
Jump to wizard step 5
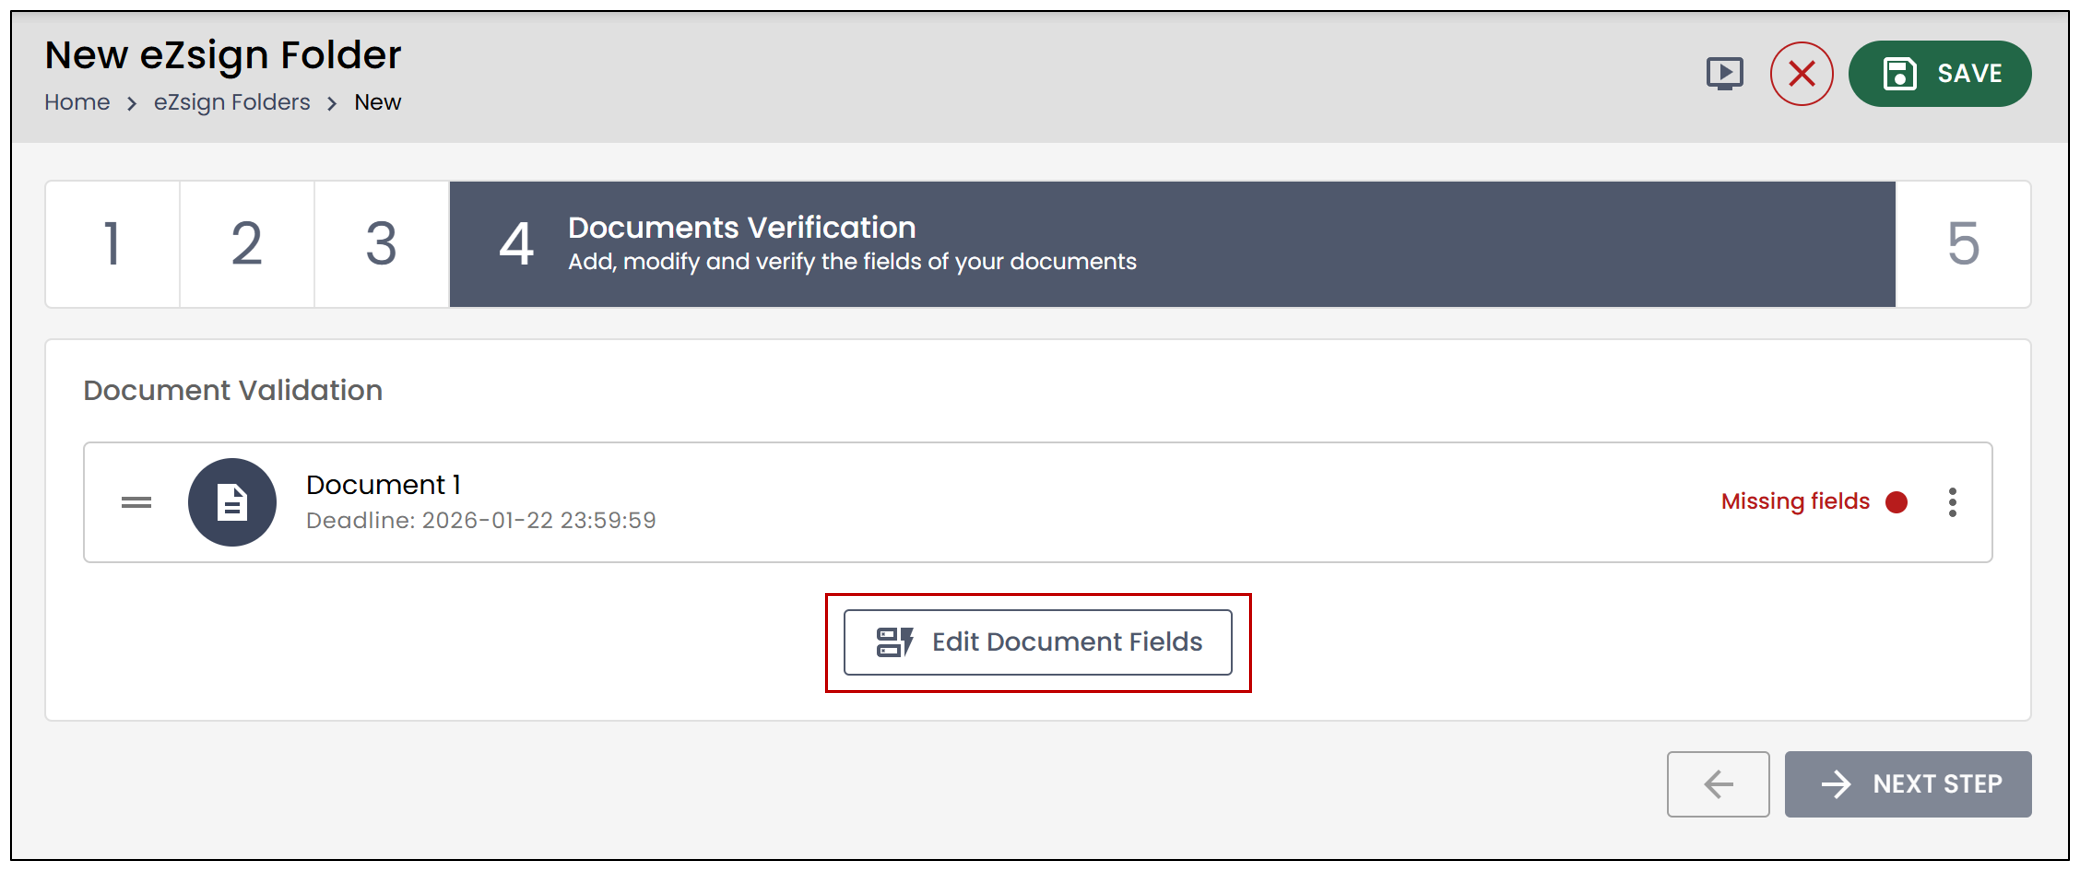[1963, 244]
